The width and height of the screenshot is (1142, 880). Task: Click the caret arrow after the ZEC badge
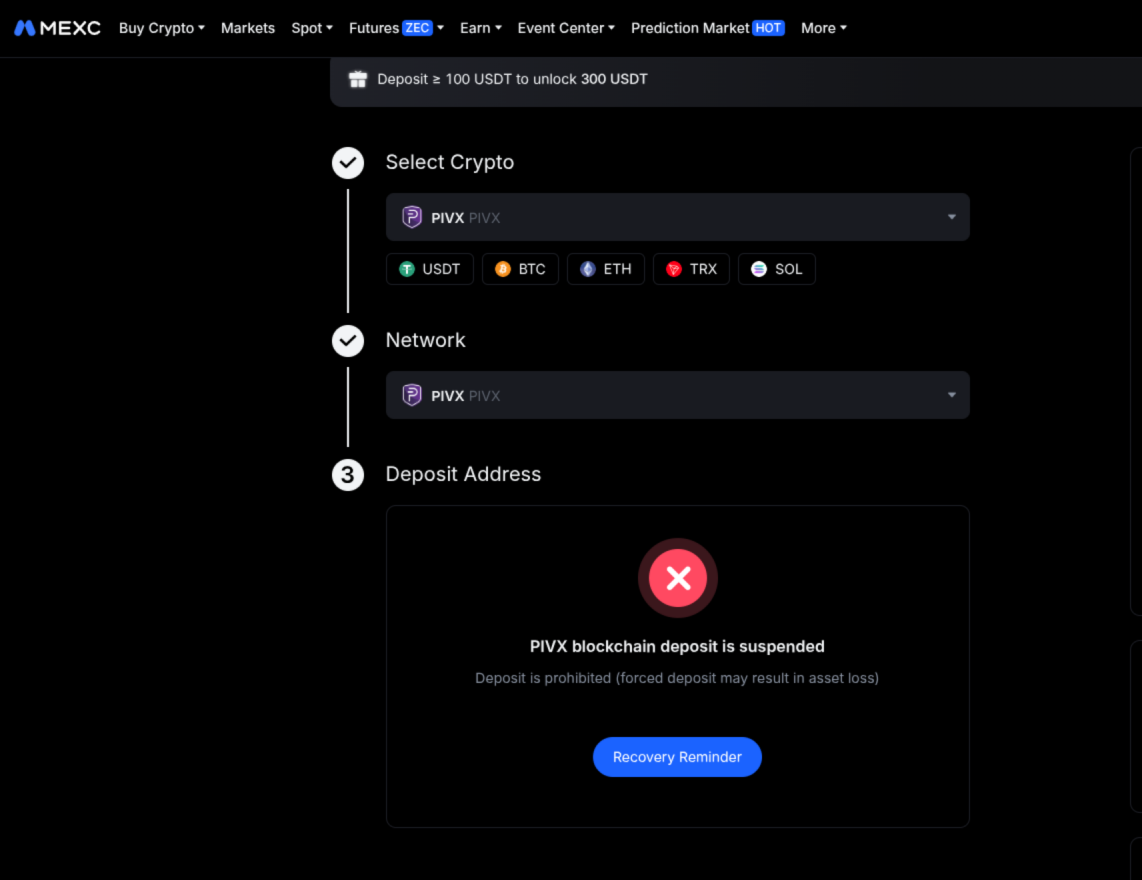[x=441, y=28]
